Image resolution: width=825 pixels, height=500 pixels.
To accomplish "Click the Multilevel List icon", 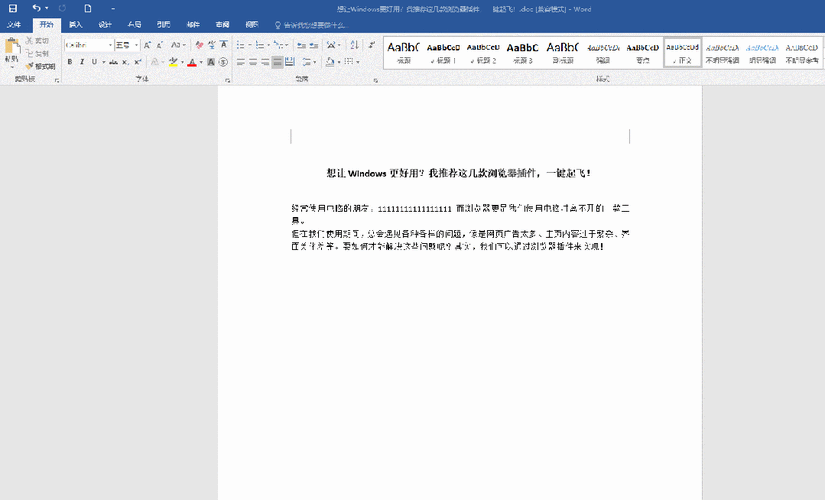I will (278, 45).
